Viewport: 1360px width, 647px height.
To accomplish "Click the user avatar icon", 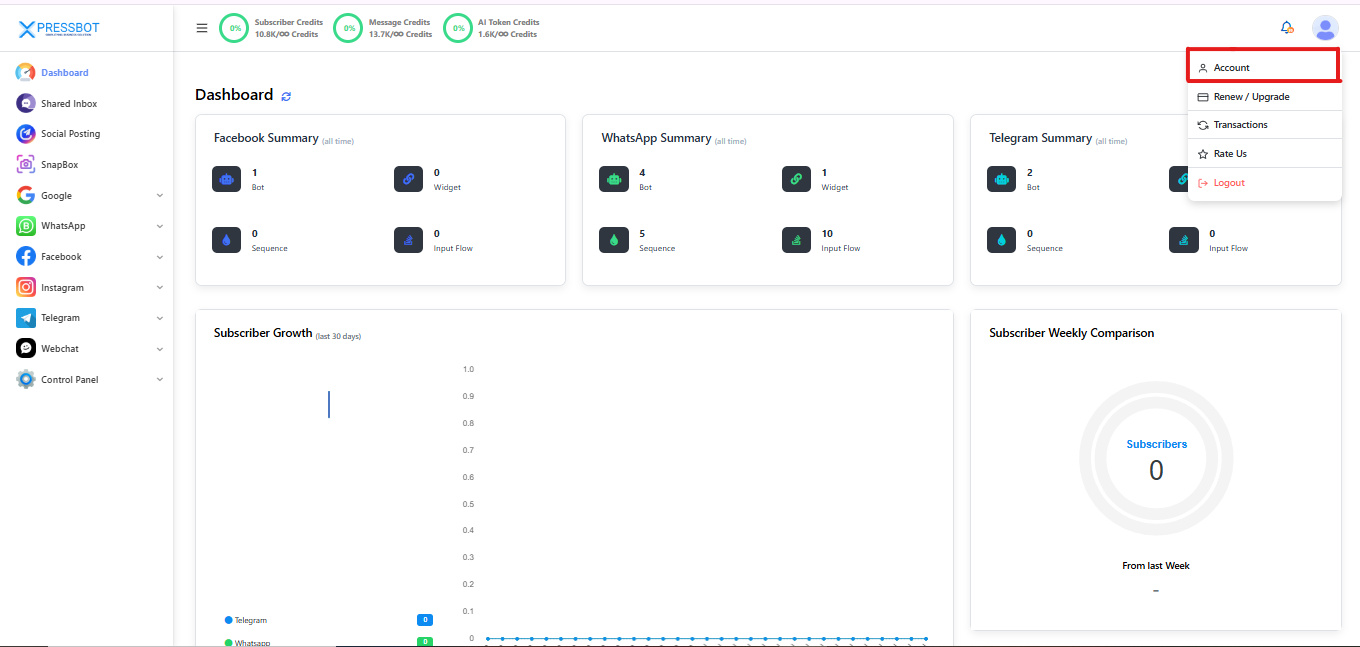I will click(x=1325, y=28).
